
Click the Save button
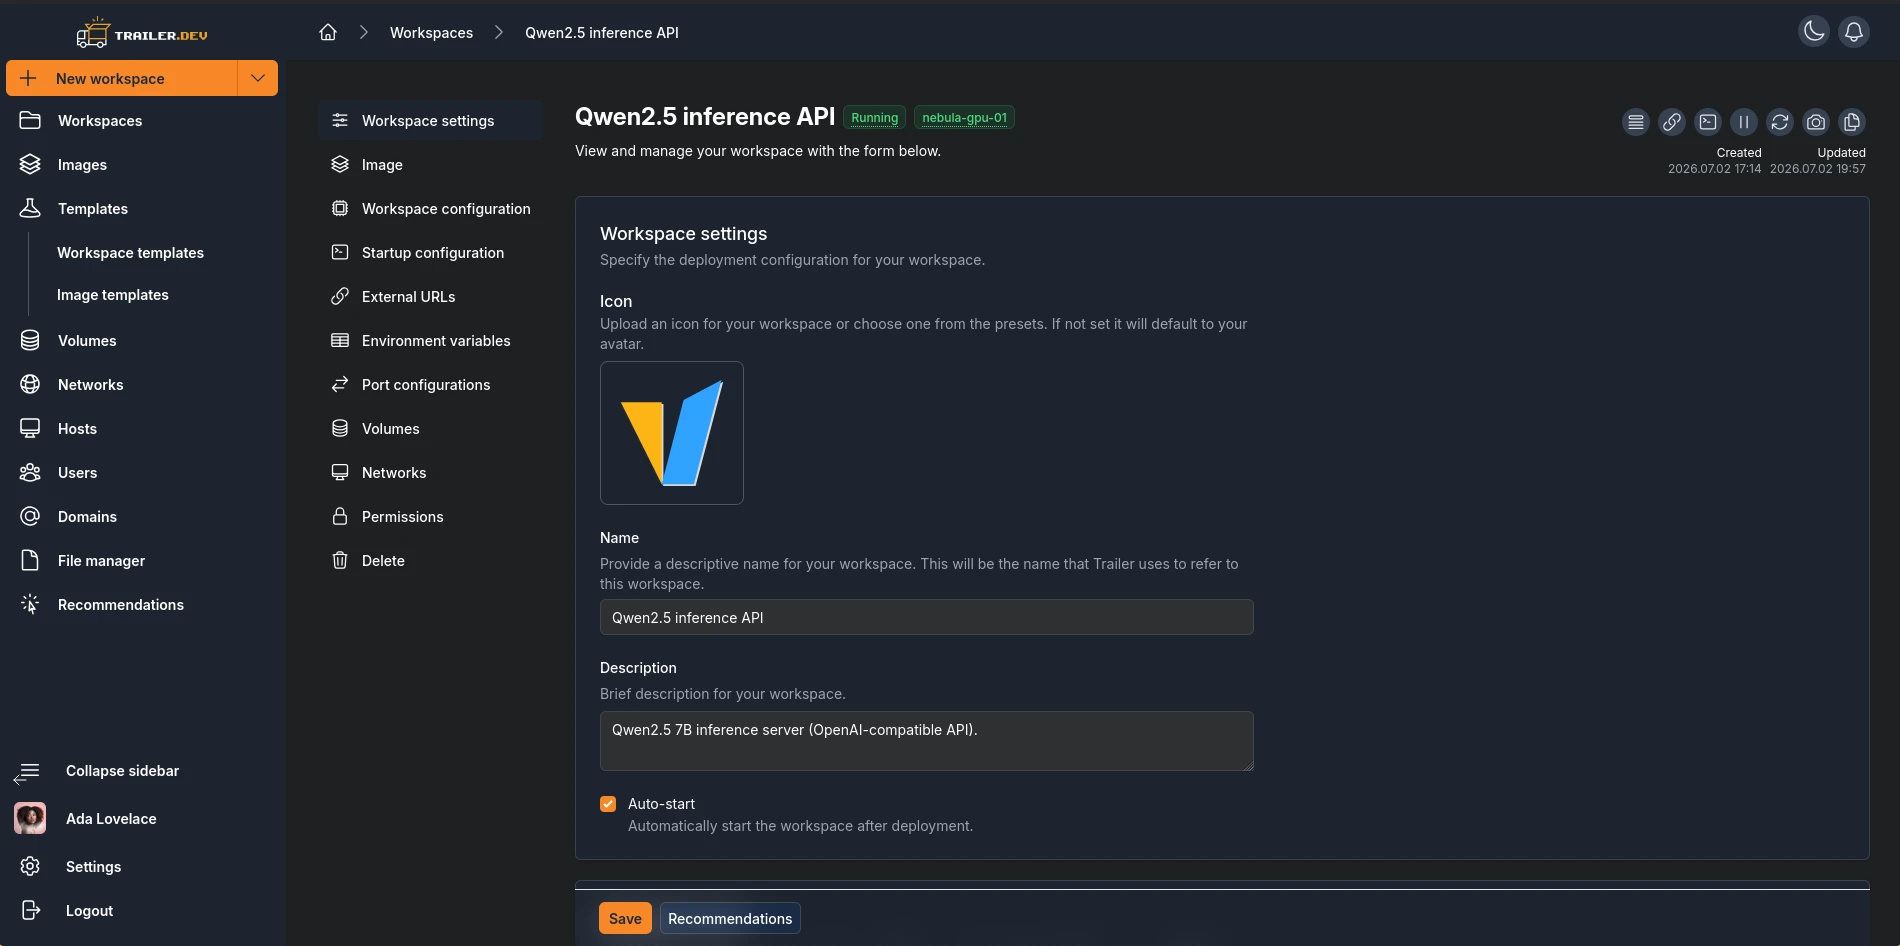(x=625, y=918)
